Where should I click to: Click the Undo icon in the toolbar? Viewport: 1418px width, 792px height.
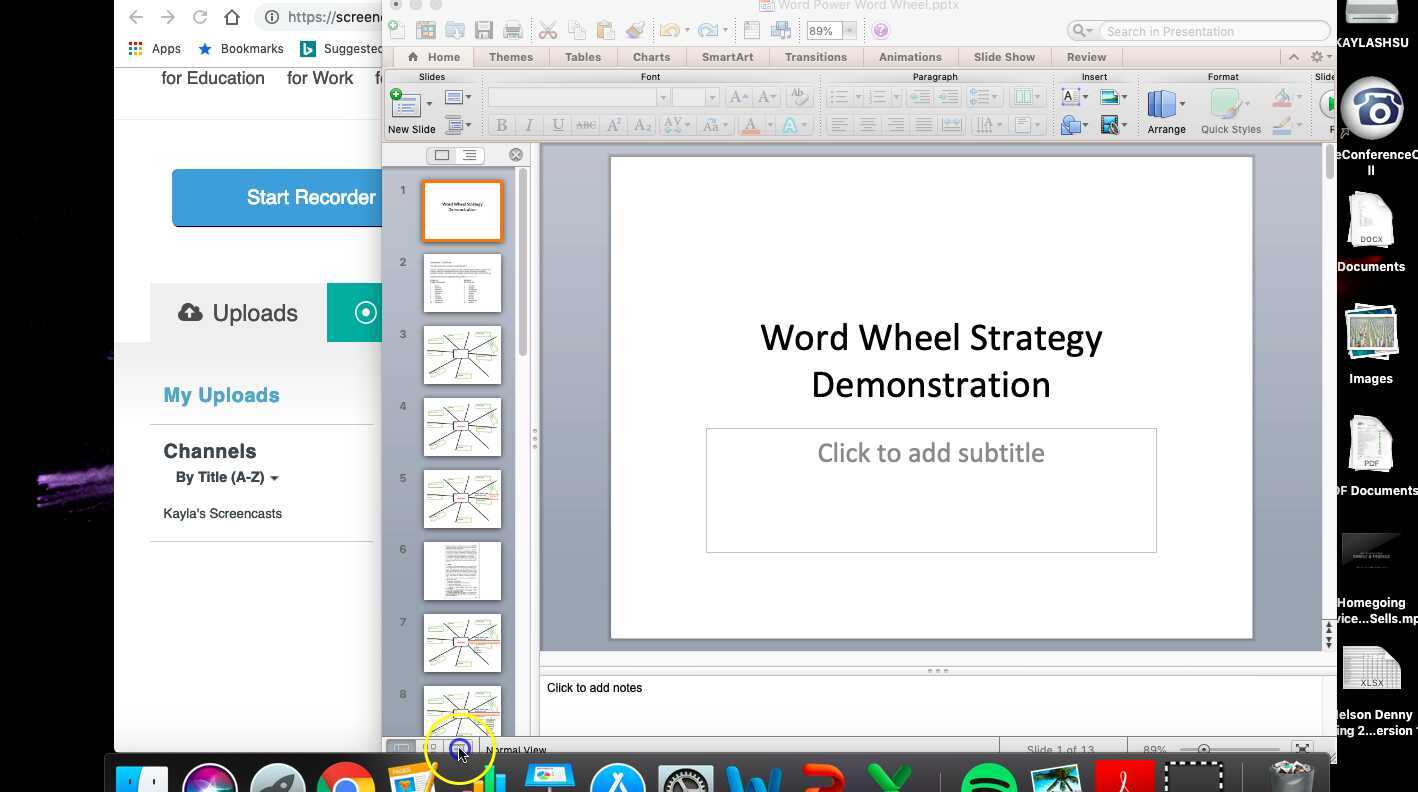pos(668,30)
